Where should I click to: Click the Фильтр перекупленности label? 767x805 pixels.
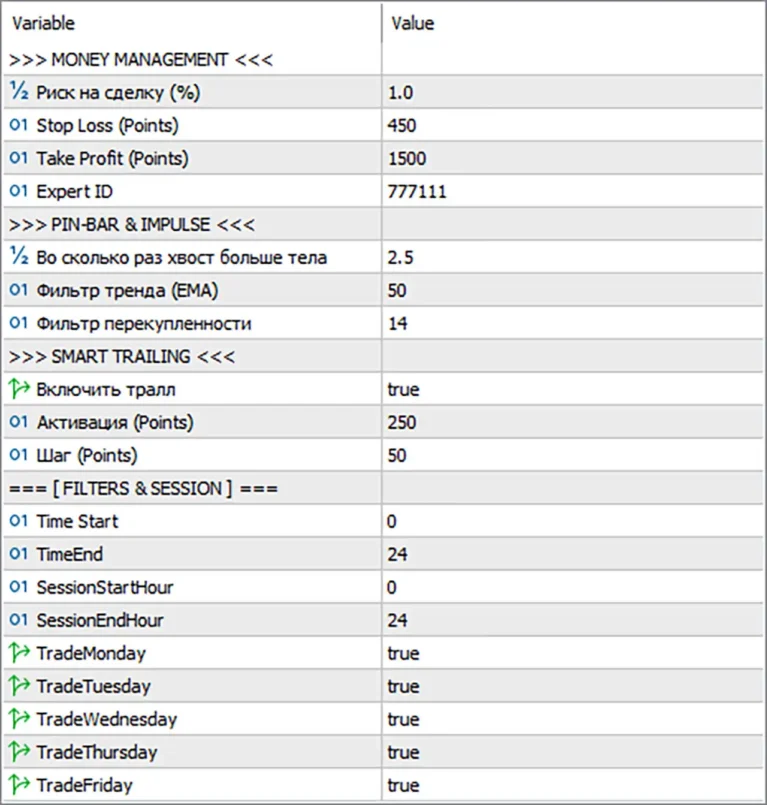click(144, 323)
